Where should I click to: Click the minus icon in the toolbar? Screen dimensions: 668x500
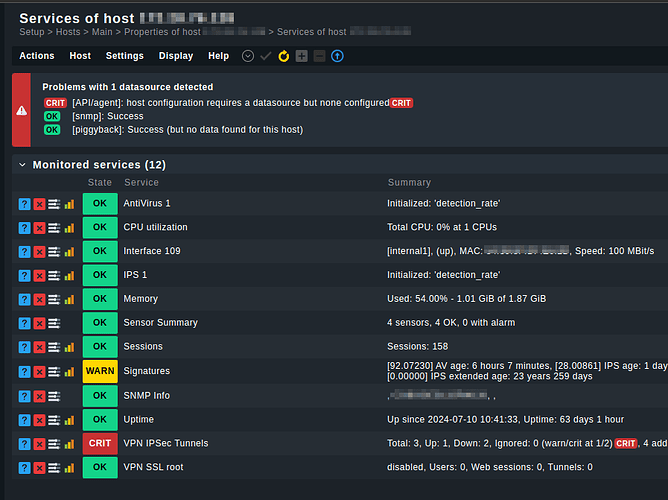(319, 57)
